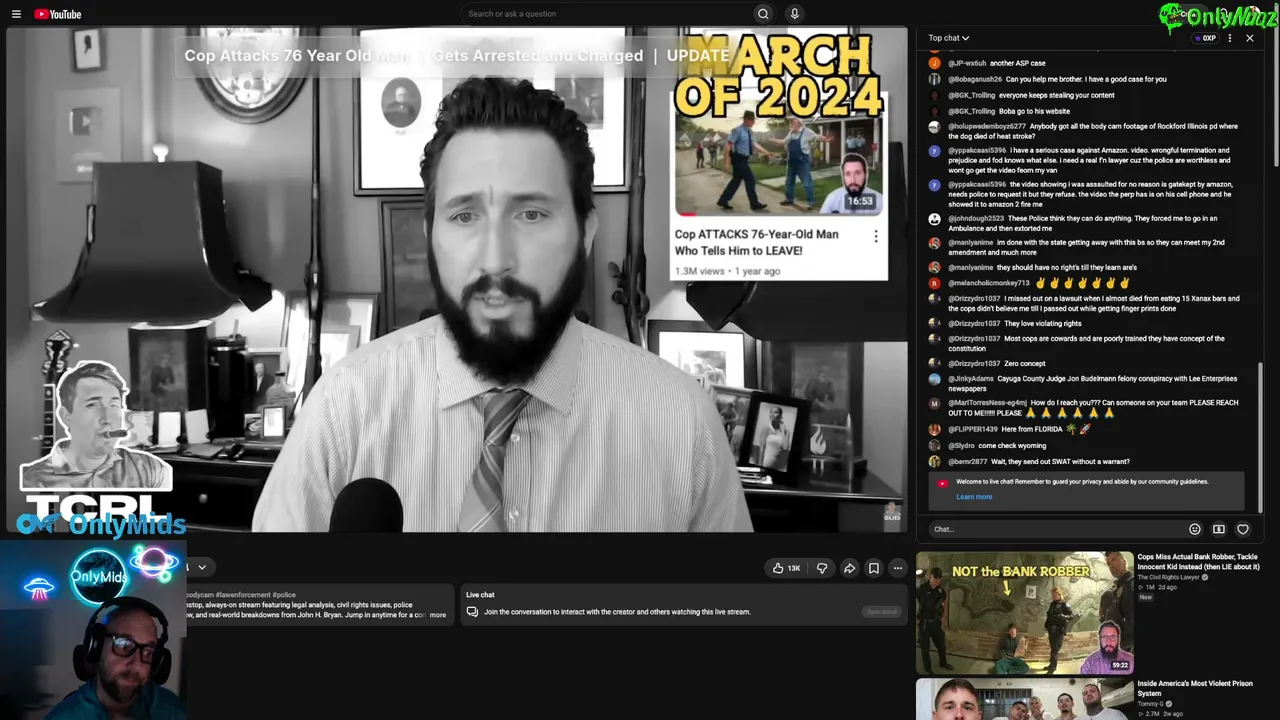Image resolution: width=1280 pixels, height=720 pixels.
Task: Follow the Learn more link in chat
Action: click(x=974, y=497)
